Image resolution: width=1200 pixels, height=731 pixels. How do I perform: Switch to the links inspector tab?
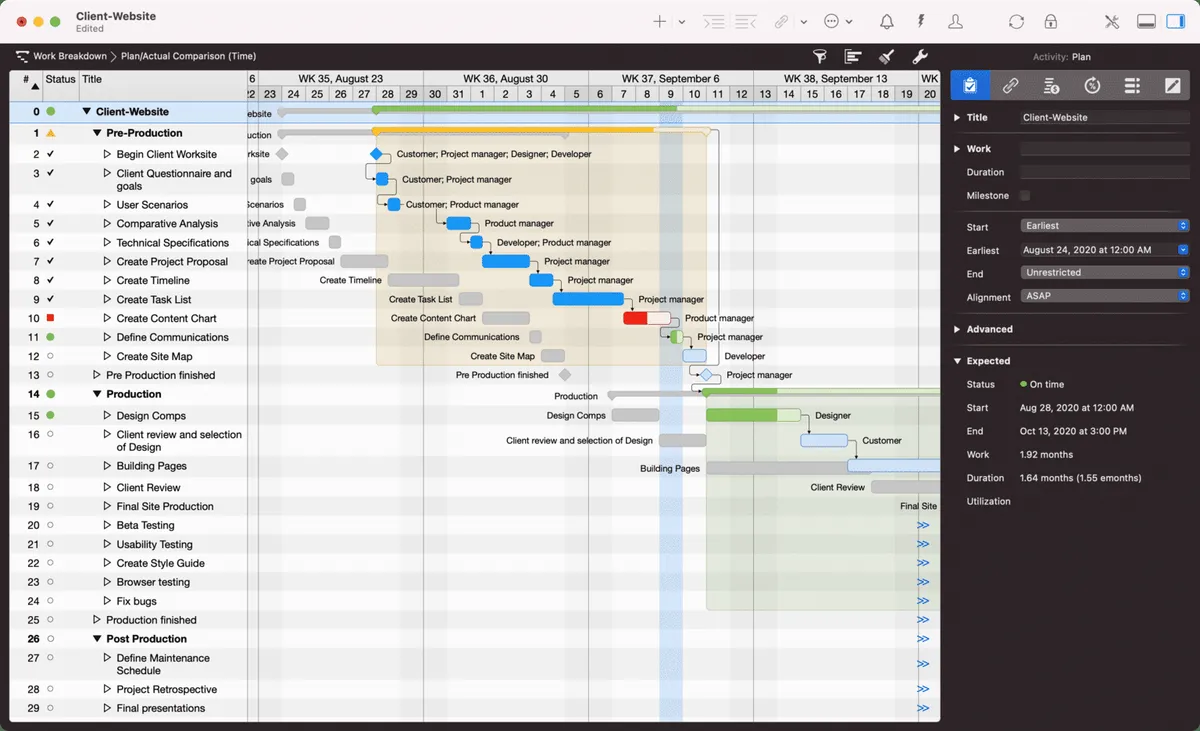[1011, 86]
